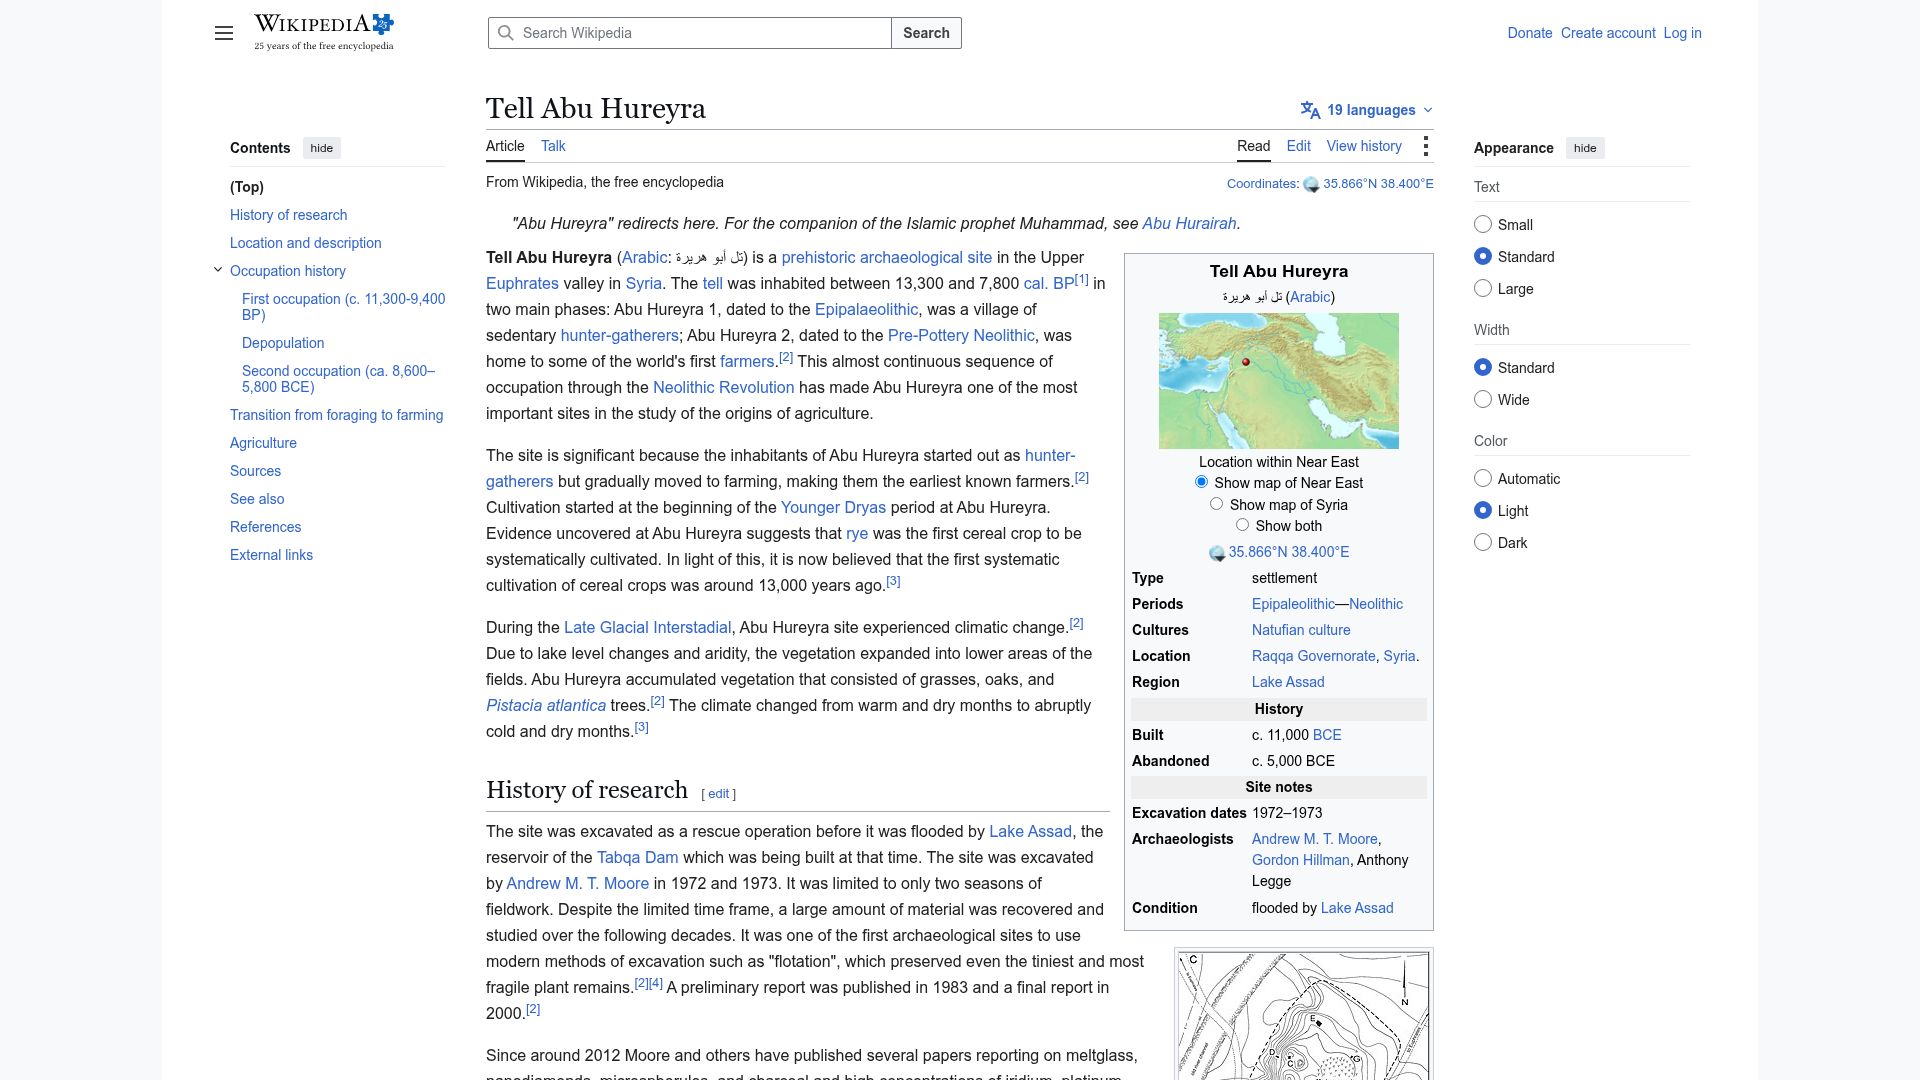Screen dimensions: 1920x1080
Task: Click the Donate link
Action: click(x=1530, y=33)
